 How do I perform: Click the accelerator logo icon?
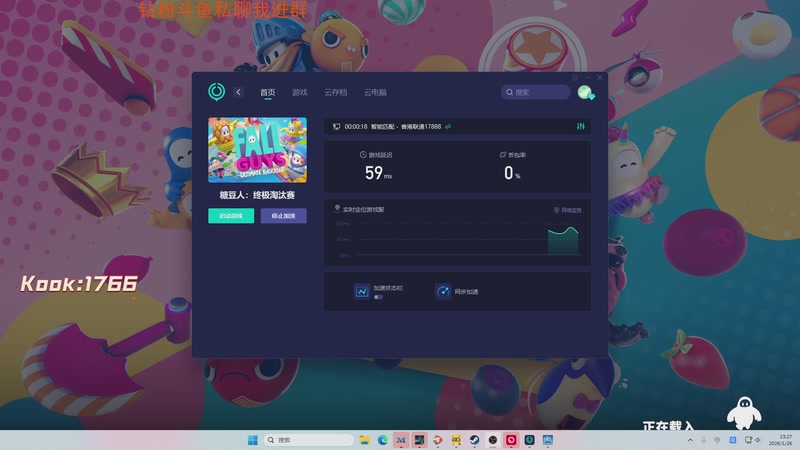[x=216, y=92]
